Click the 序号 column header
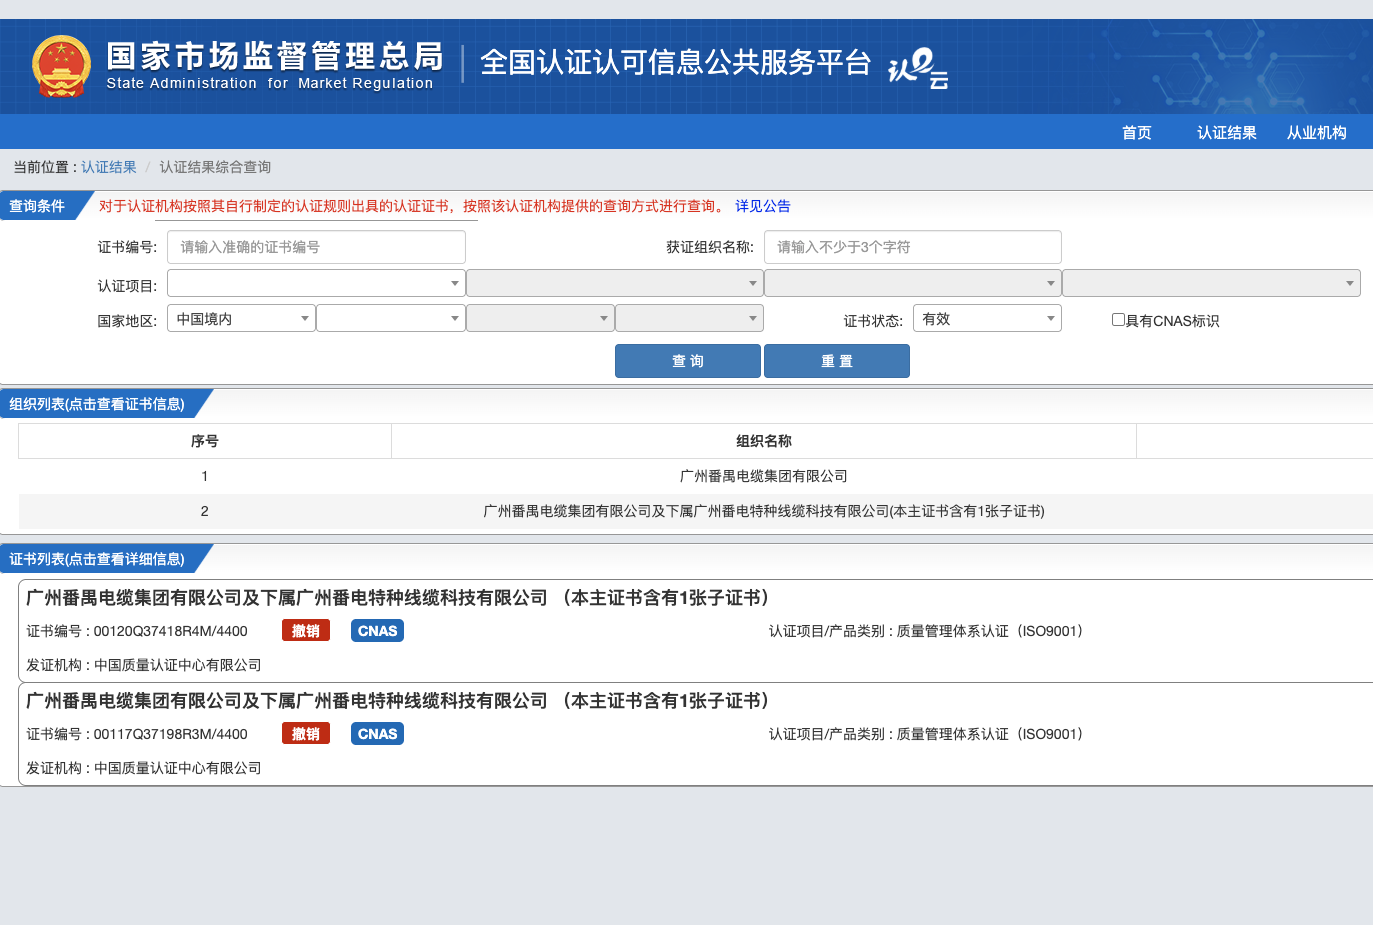Screen dimensions: 1373x925 click(x=205, y=441)
